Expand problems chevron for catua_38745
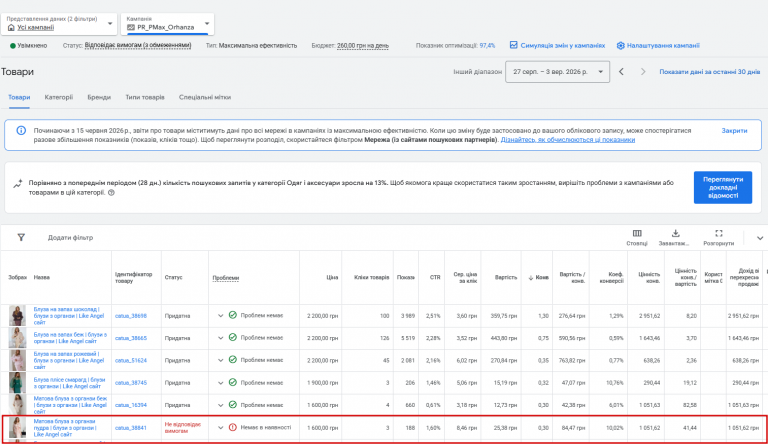This screenshot has width=768, height=444. (x=220, y=383)
